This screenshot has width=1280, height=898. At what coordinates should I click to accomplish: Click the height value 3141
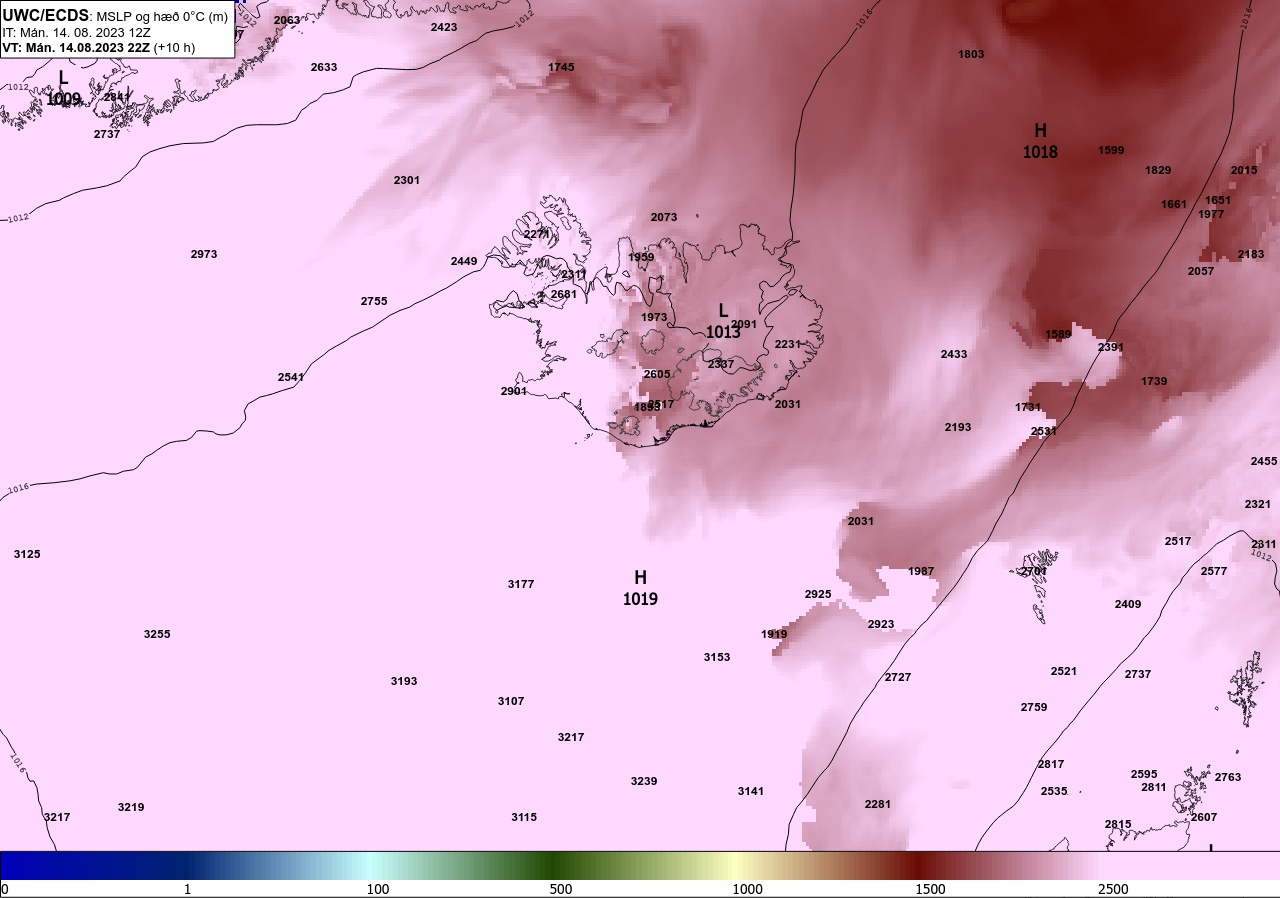pos(751,791)
